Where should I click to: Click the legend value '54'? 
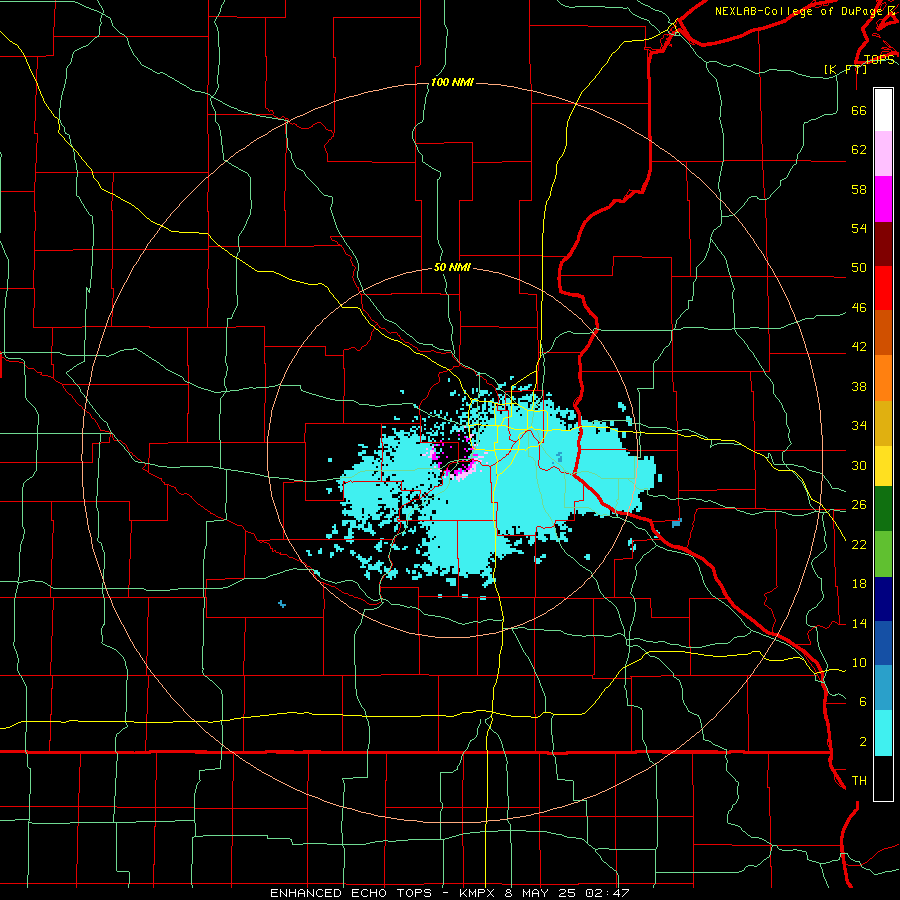click(859, 228)
